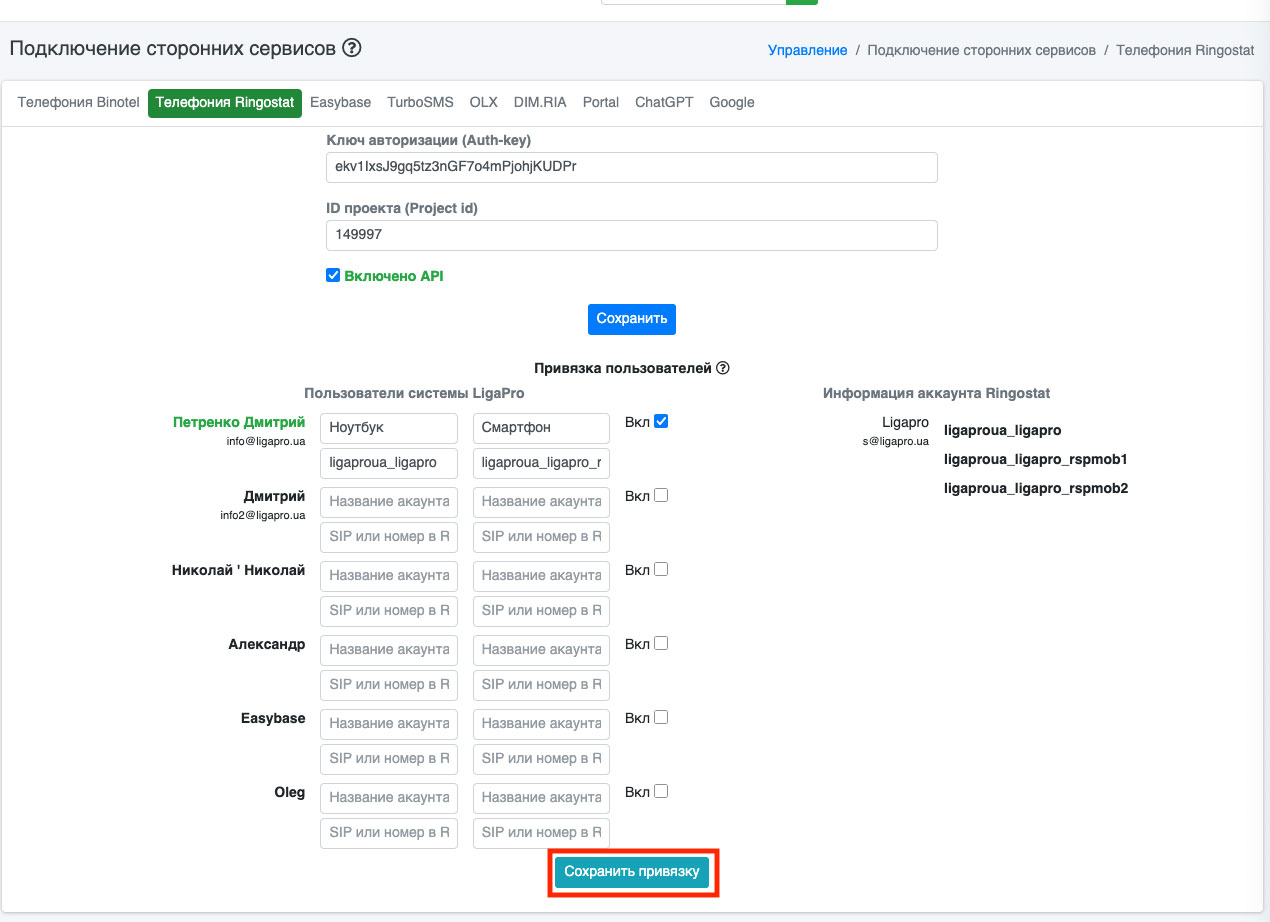1270x922 pixels.
Task: Click help icon beside Привязка пользователей
Action: (723, 368)
